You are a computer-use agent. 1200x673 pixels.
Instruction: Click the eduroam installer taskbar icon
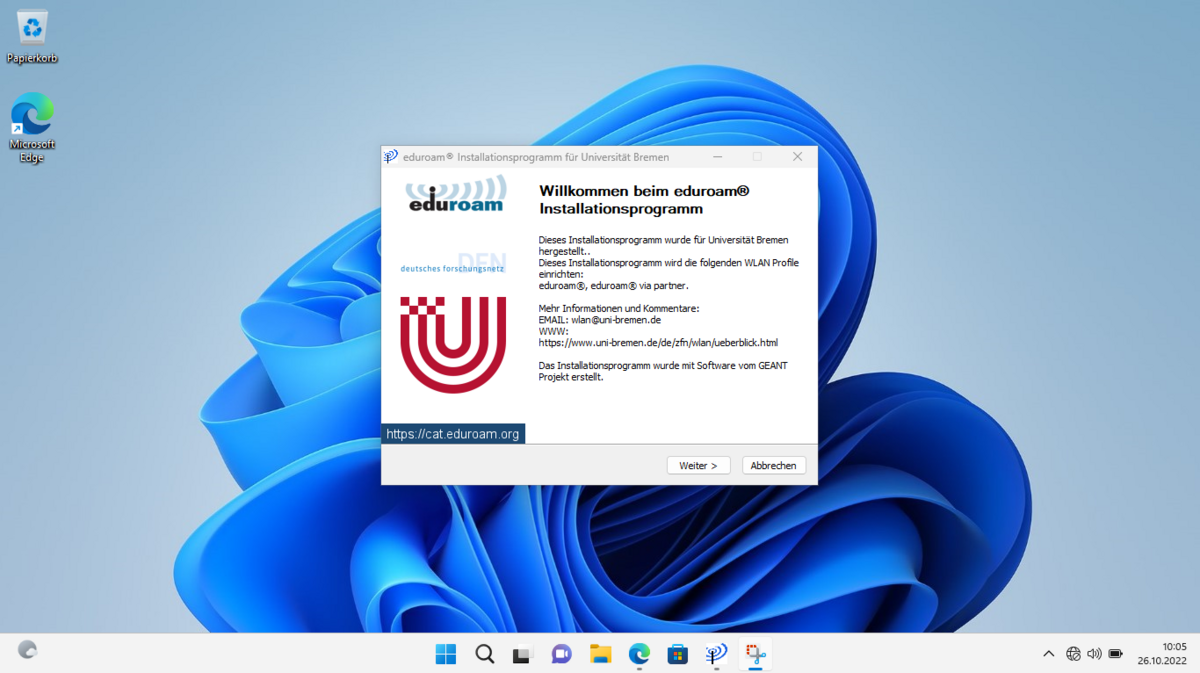716,654
